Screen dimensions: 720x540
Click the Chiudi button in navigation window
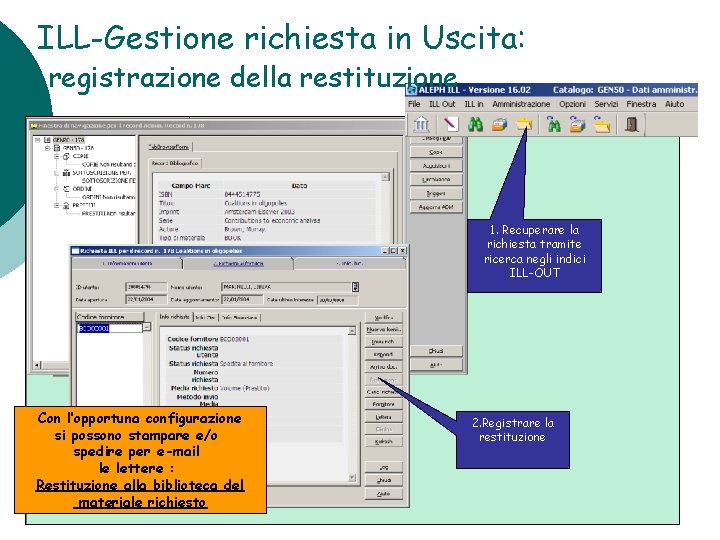[436, 351]
